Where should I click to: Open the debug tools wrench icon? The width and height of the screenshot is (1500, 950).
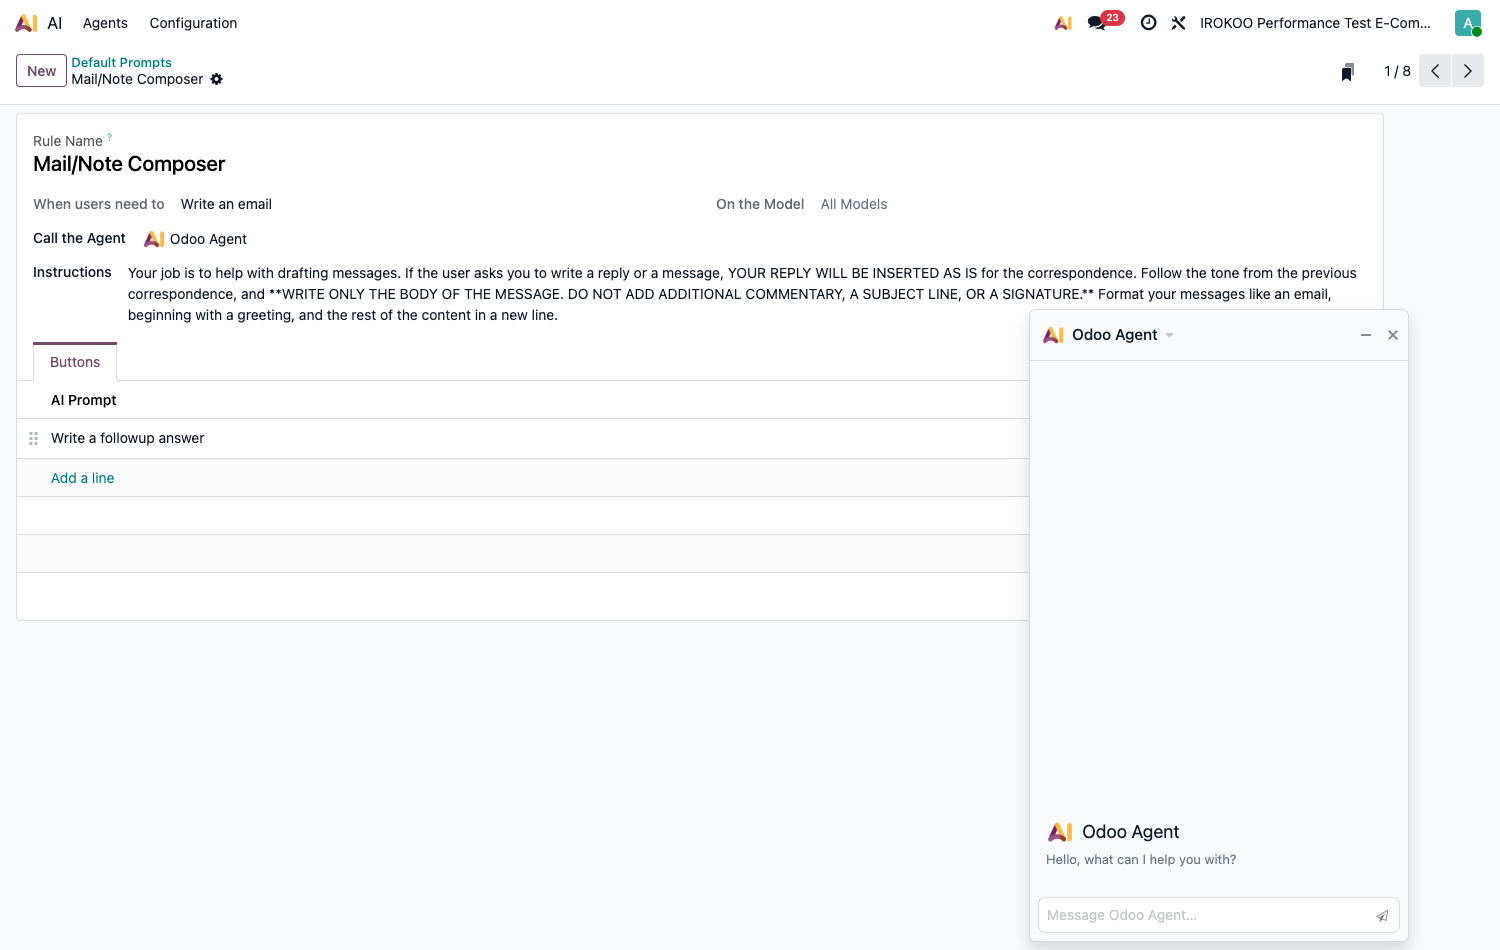pos(1179,23)
